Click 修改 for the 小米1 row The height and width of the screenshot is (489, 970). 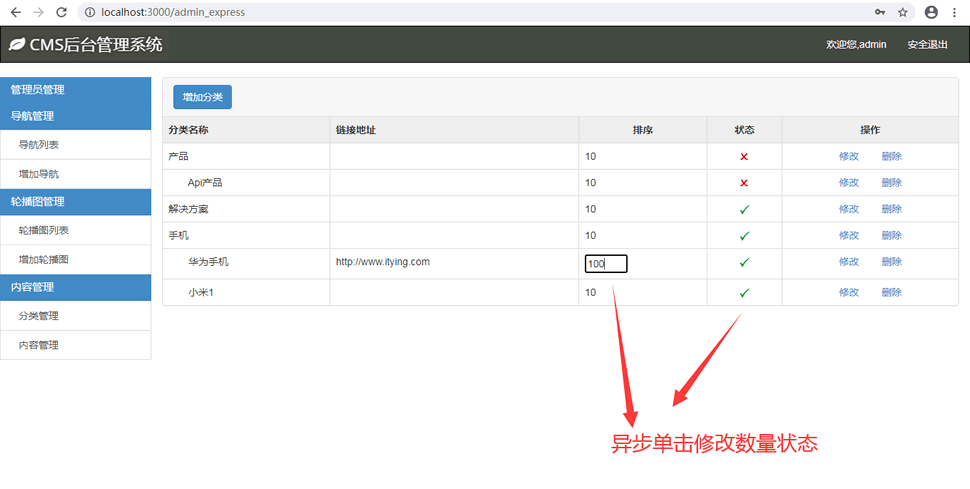[x=849, y=292]
